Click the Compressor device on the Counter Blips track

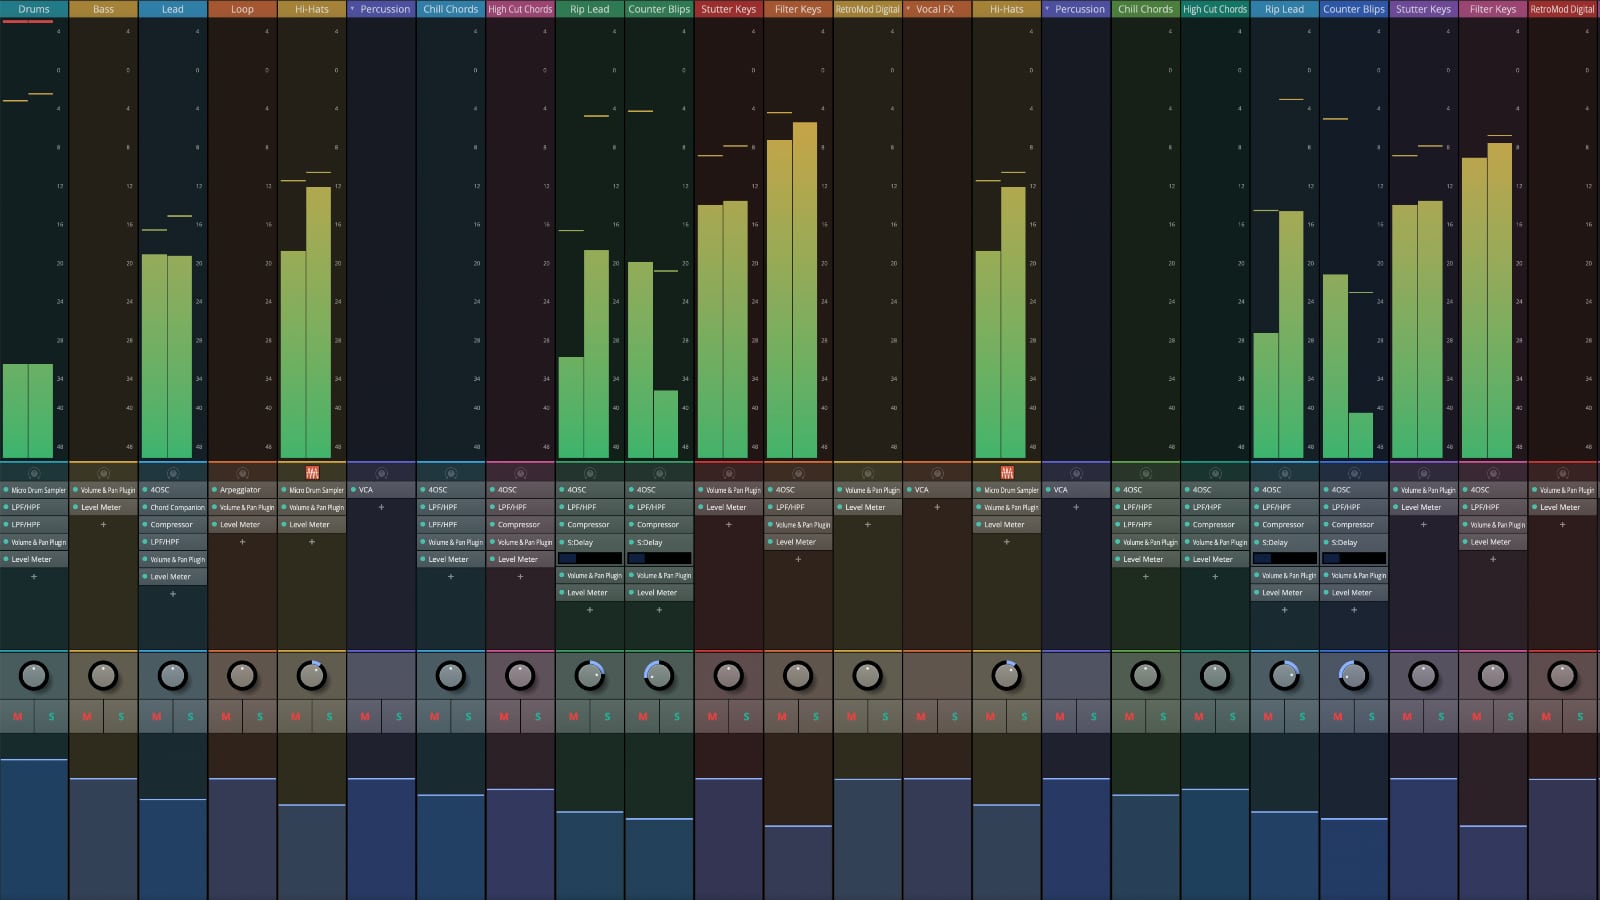click(x=659, y=524)
